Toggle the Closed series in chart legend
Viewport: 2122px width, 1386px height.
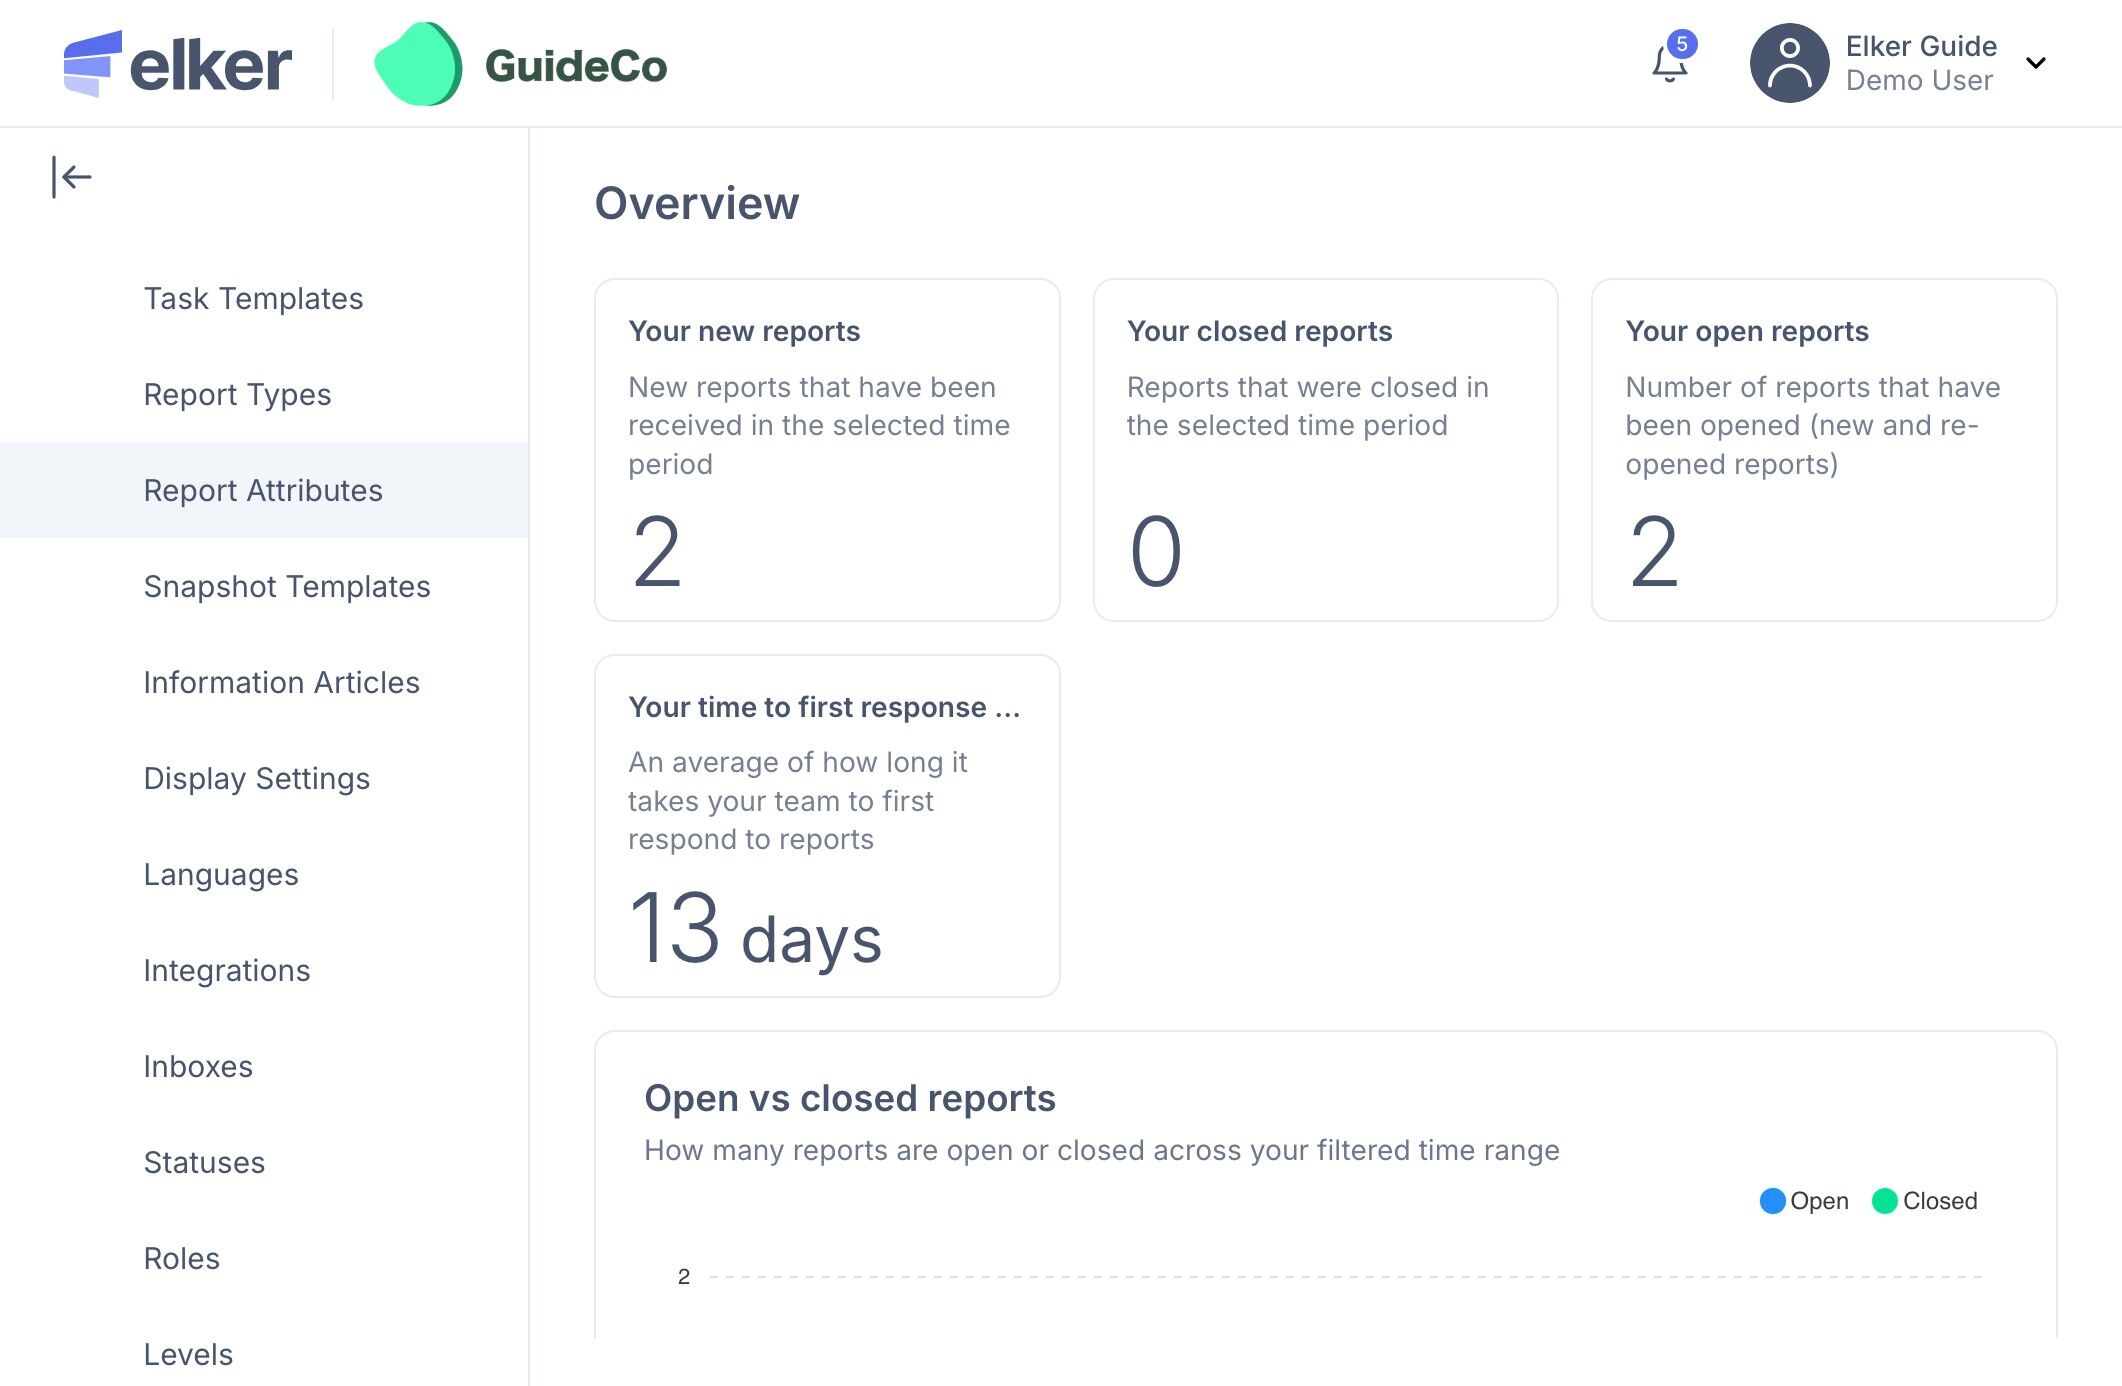point(1925,1200)
